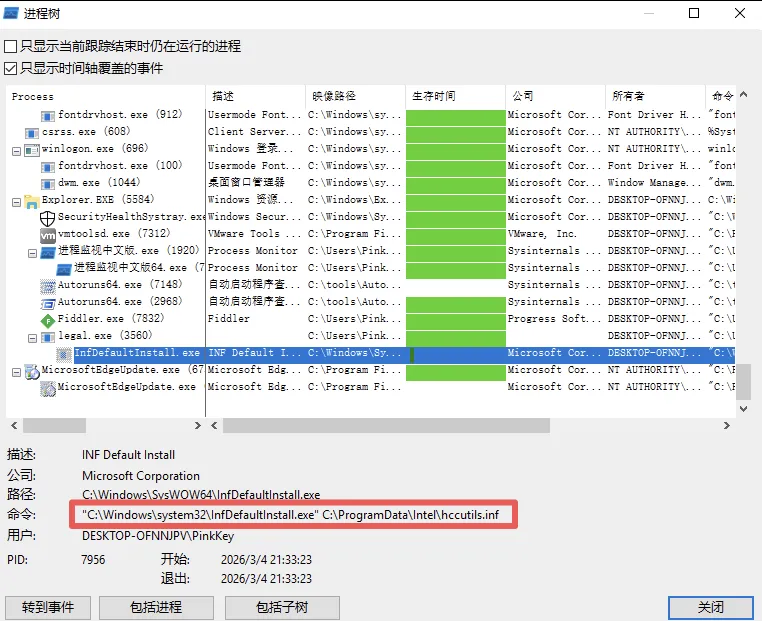The image size is (762, 621).
Task: Enable 只显示当前跟踪结束时仍在运行的进程 checkbox
Action: [10, 47]
